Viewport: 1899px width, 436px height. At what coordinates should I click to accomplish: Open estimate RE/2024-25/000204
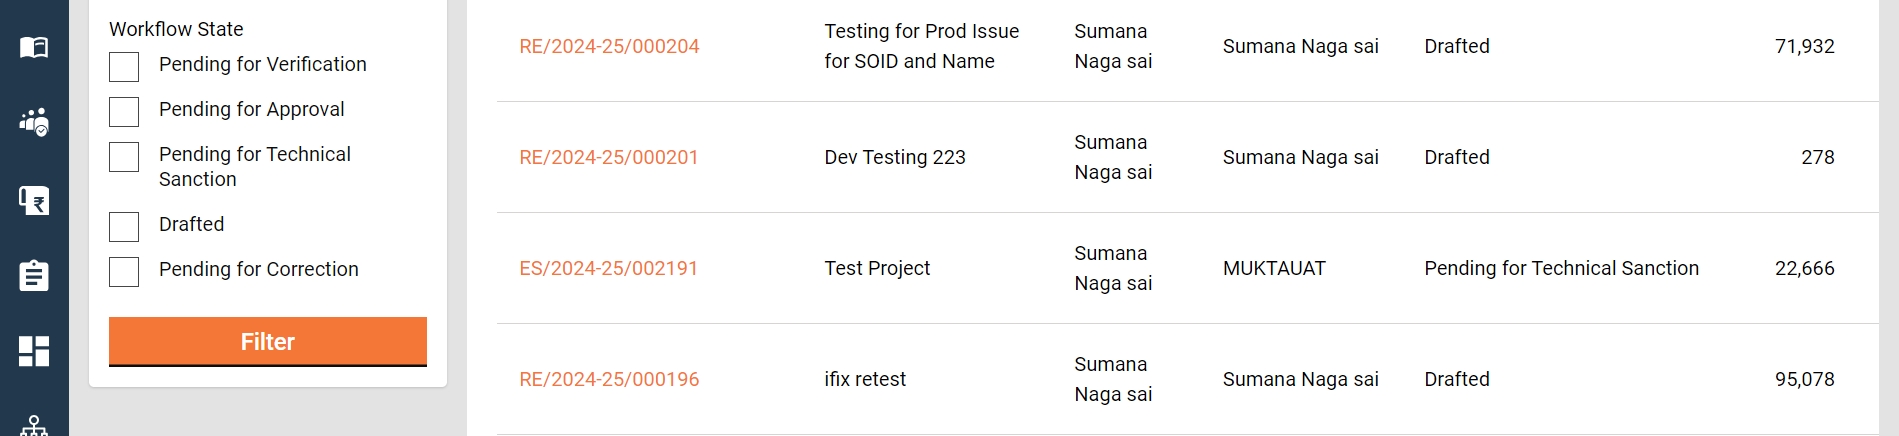[x=609, y=47]
